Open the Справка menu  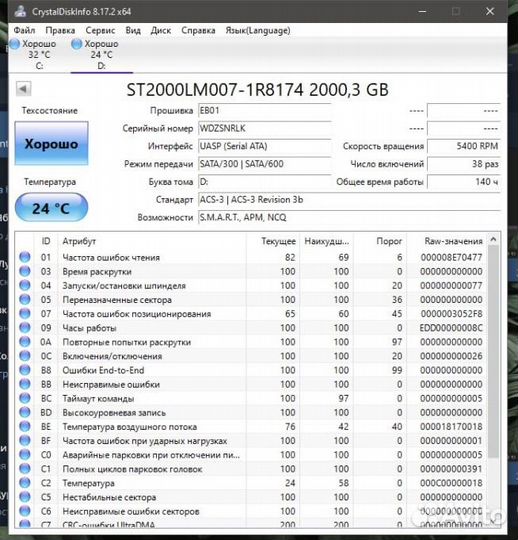point(198,31)
